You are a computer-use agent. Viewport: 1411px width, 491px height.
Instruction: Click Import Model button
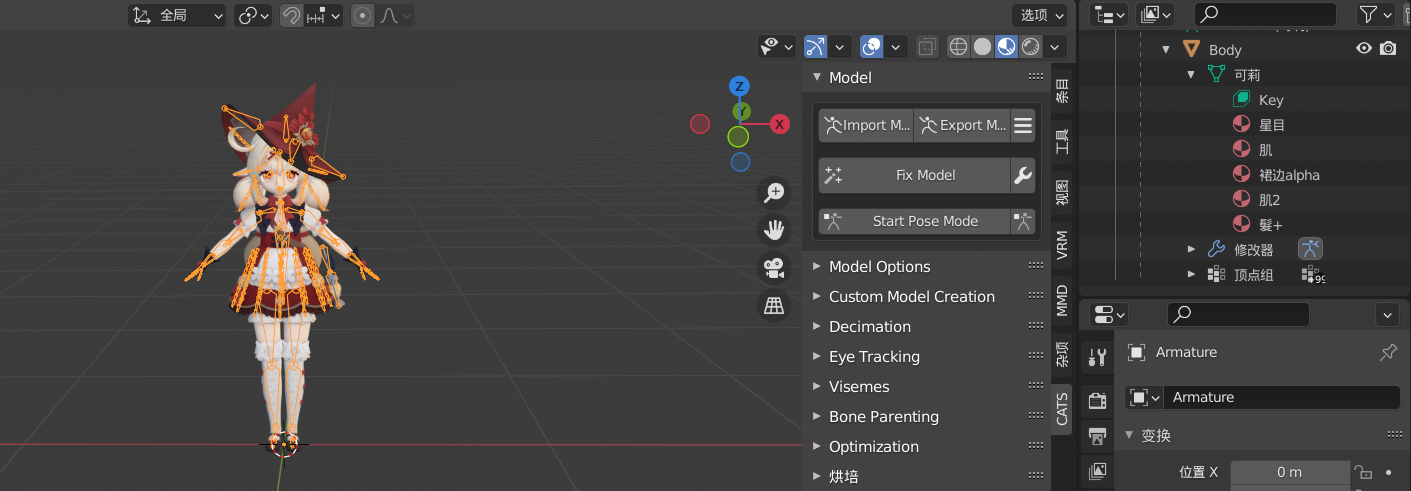click(866, 125)
